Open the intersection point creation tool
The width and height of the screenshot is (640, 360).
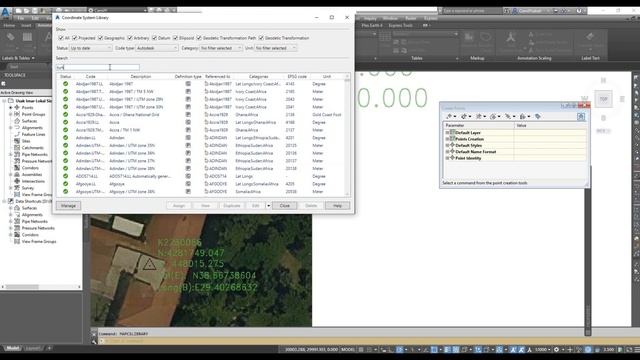click(465, 116)
